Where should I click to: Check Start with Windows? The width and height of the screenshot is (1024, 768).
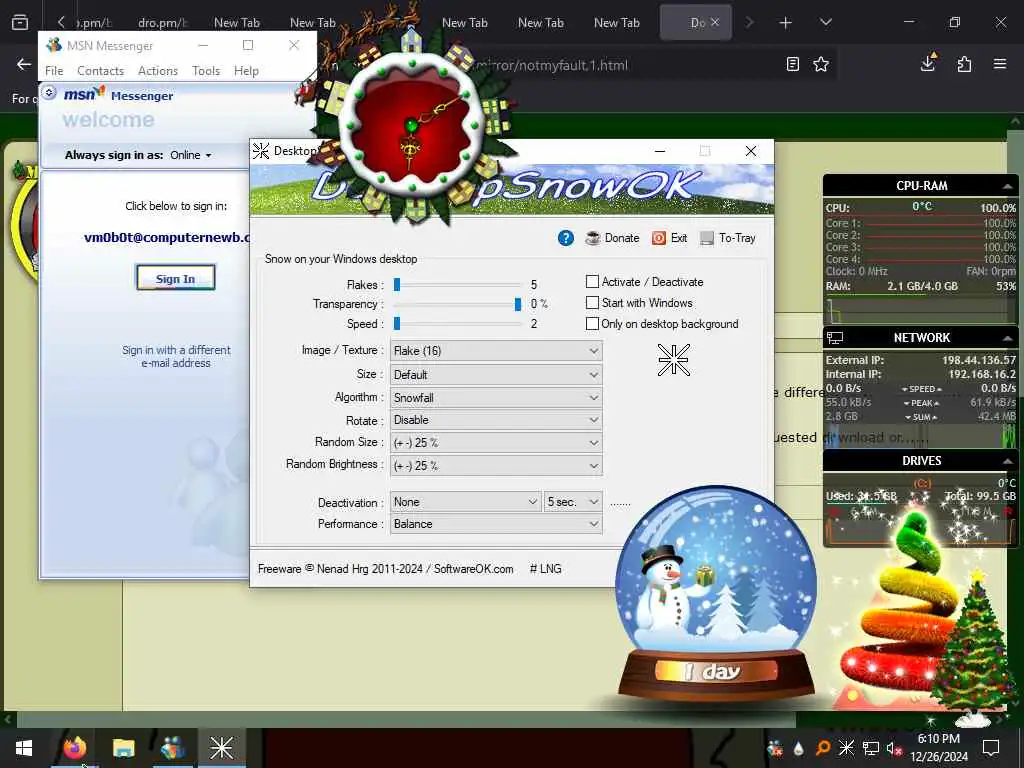(592, 302)
